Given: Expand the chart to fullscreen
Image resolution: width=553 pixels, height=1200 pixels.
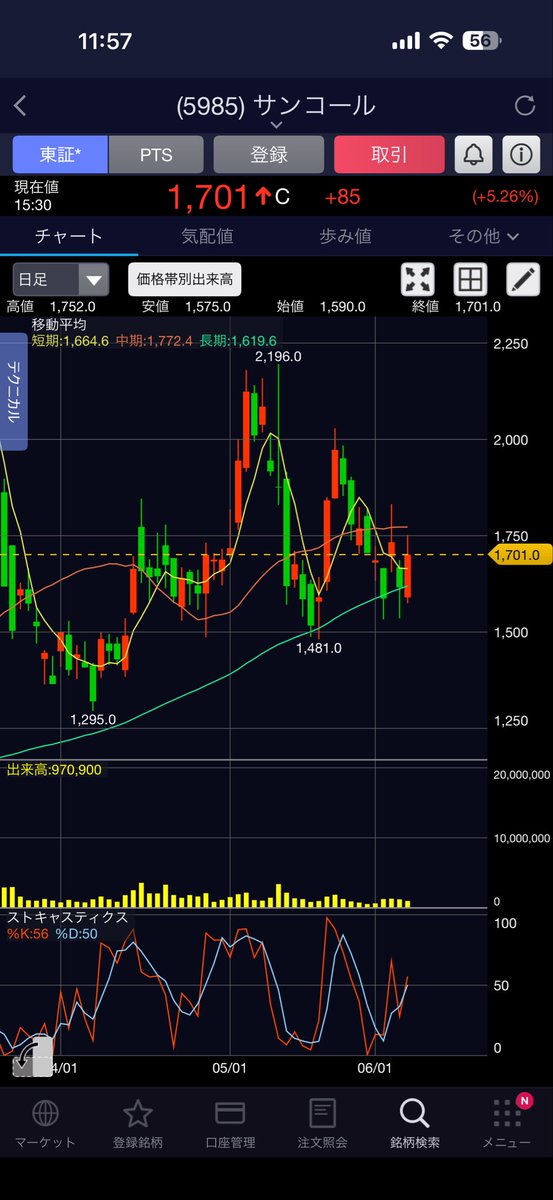Looking at the screenshot, I should 418,280.
